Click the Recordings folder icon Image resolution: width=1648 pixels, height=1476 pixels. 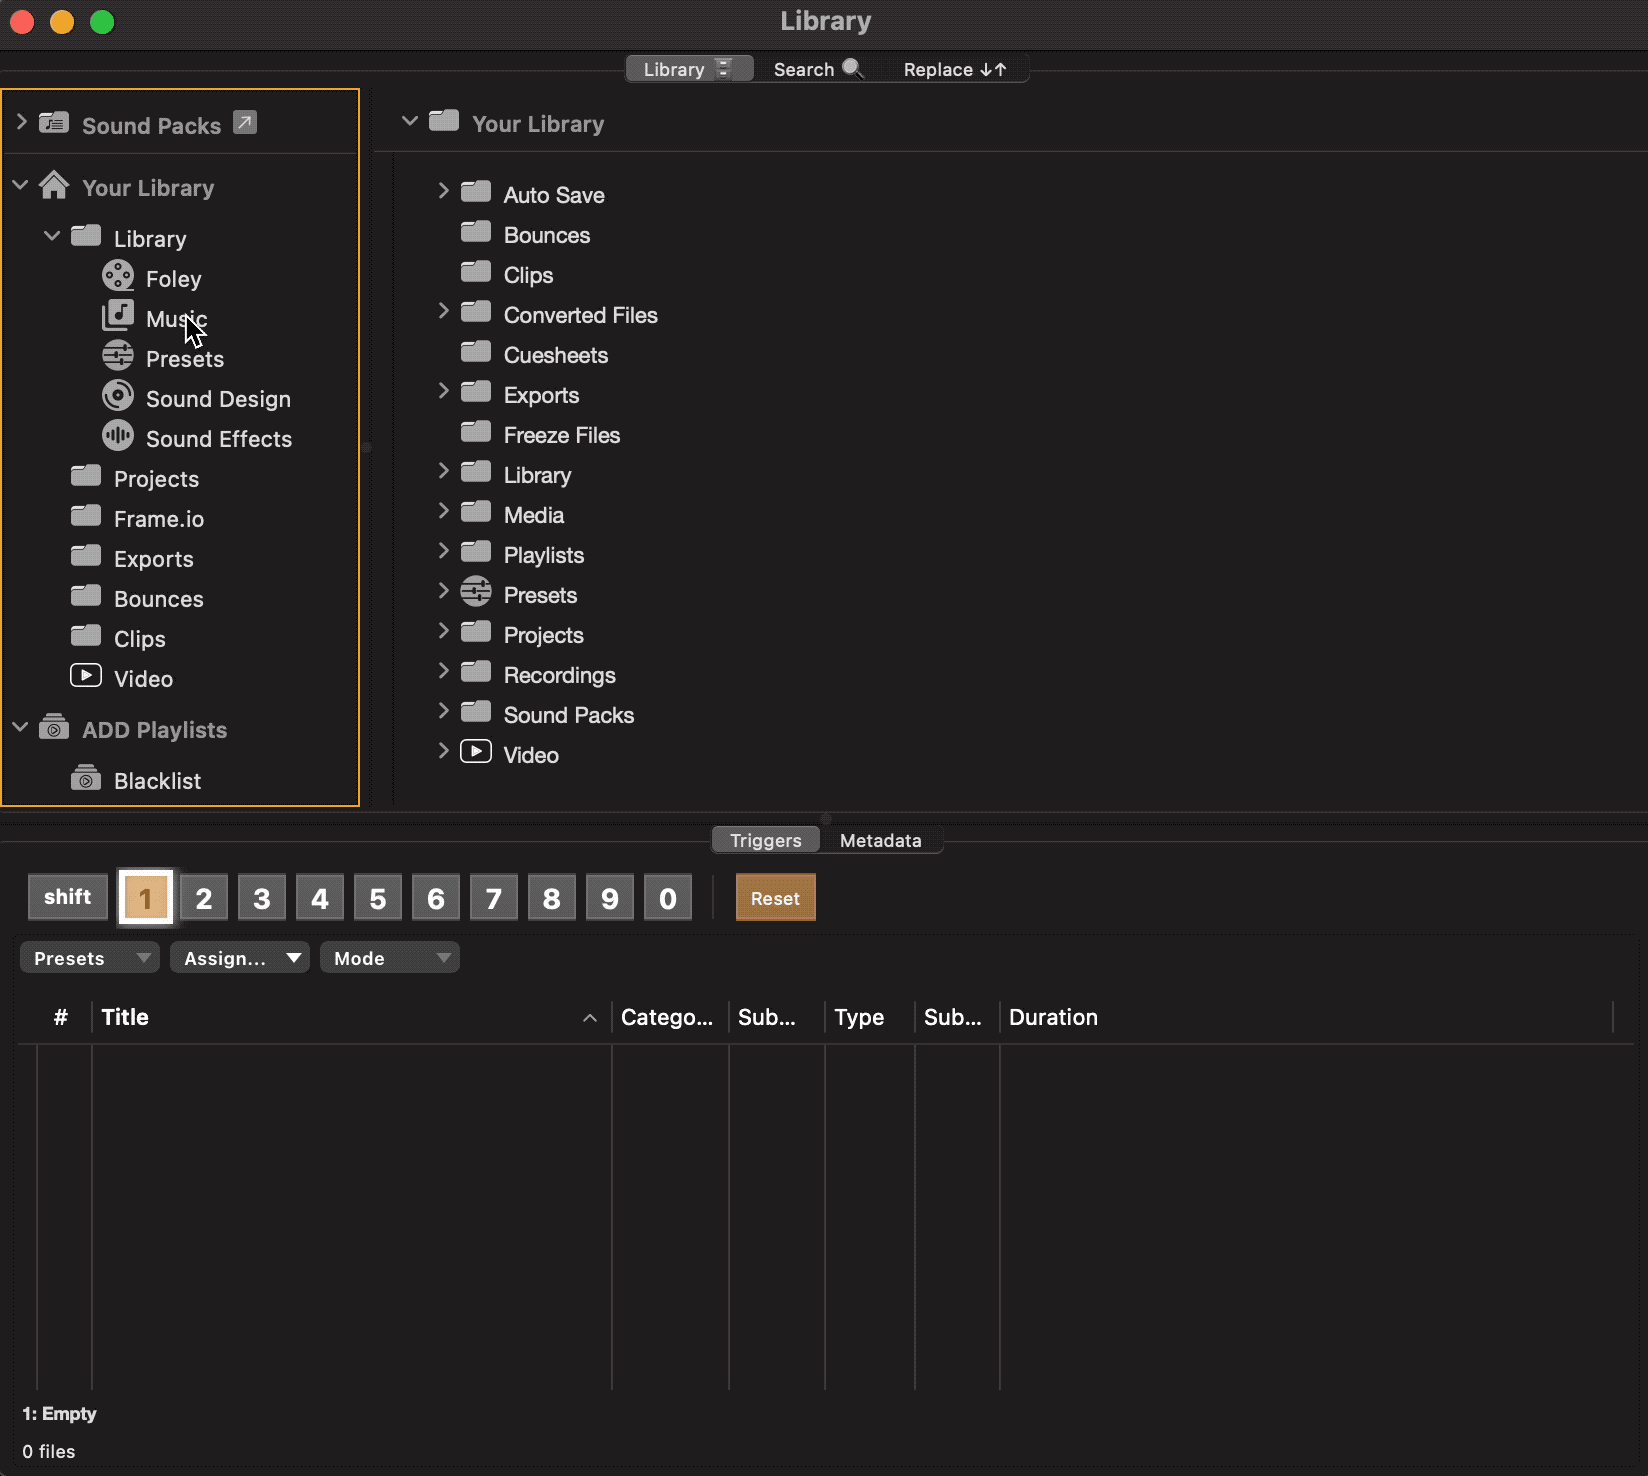click(x=476, y=671)
